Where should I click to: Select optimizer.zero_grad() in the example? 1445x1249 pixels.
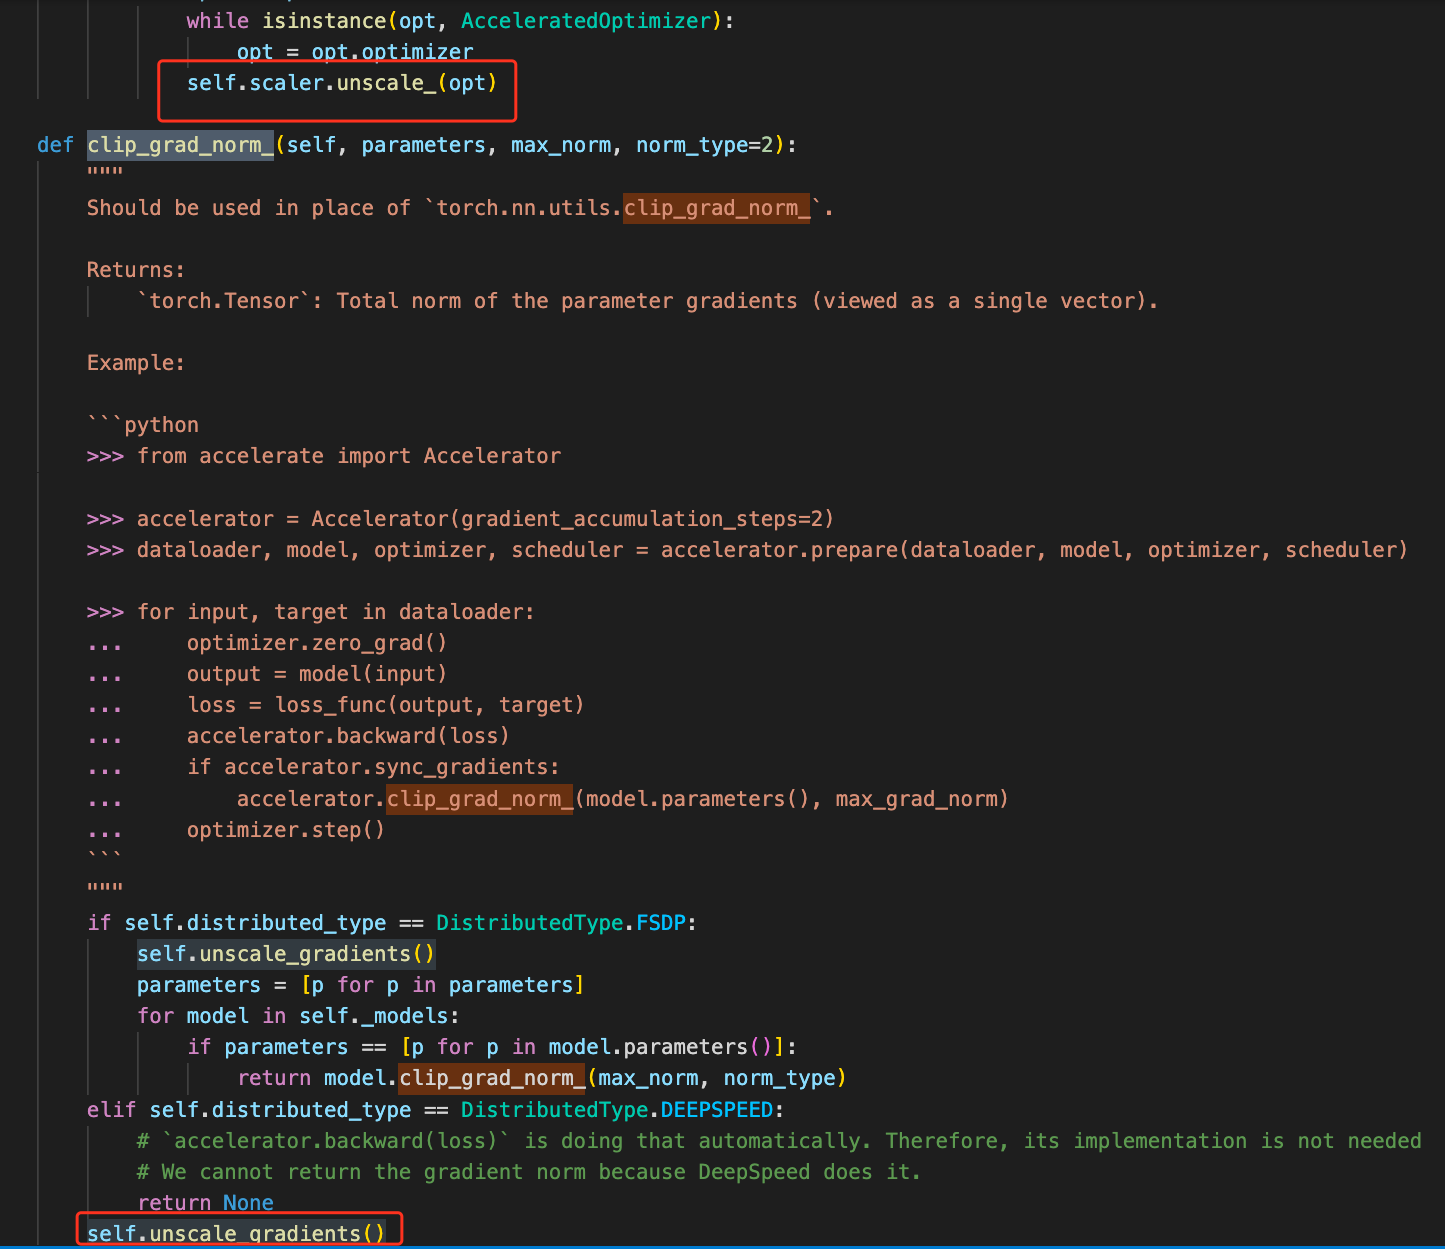316,642
